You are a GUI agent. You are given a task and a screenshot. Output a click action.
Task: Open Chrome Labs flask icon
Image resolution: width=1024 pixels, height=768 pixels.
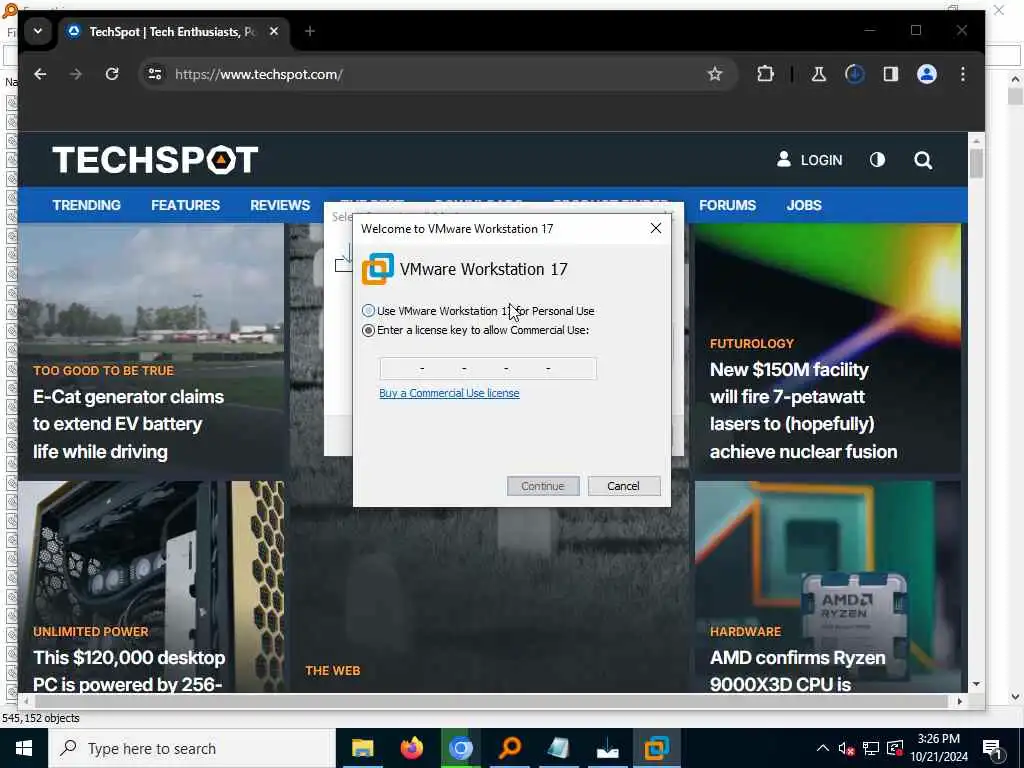(x=818, y=74)
